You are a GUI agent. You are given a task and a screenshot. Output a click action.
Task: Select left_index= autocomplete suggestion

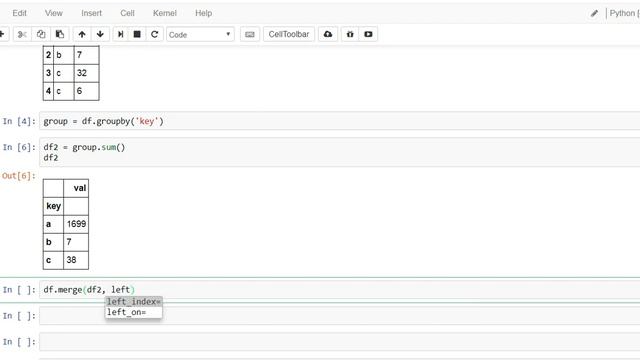(x=134, y=302)
